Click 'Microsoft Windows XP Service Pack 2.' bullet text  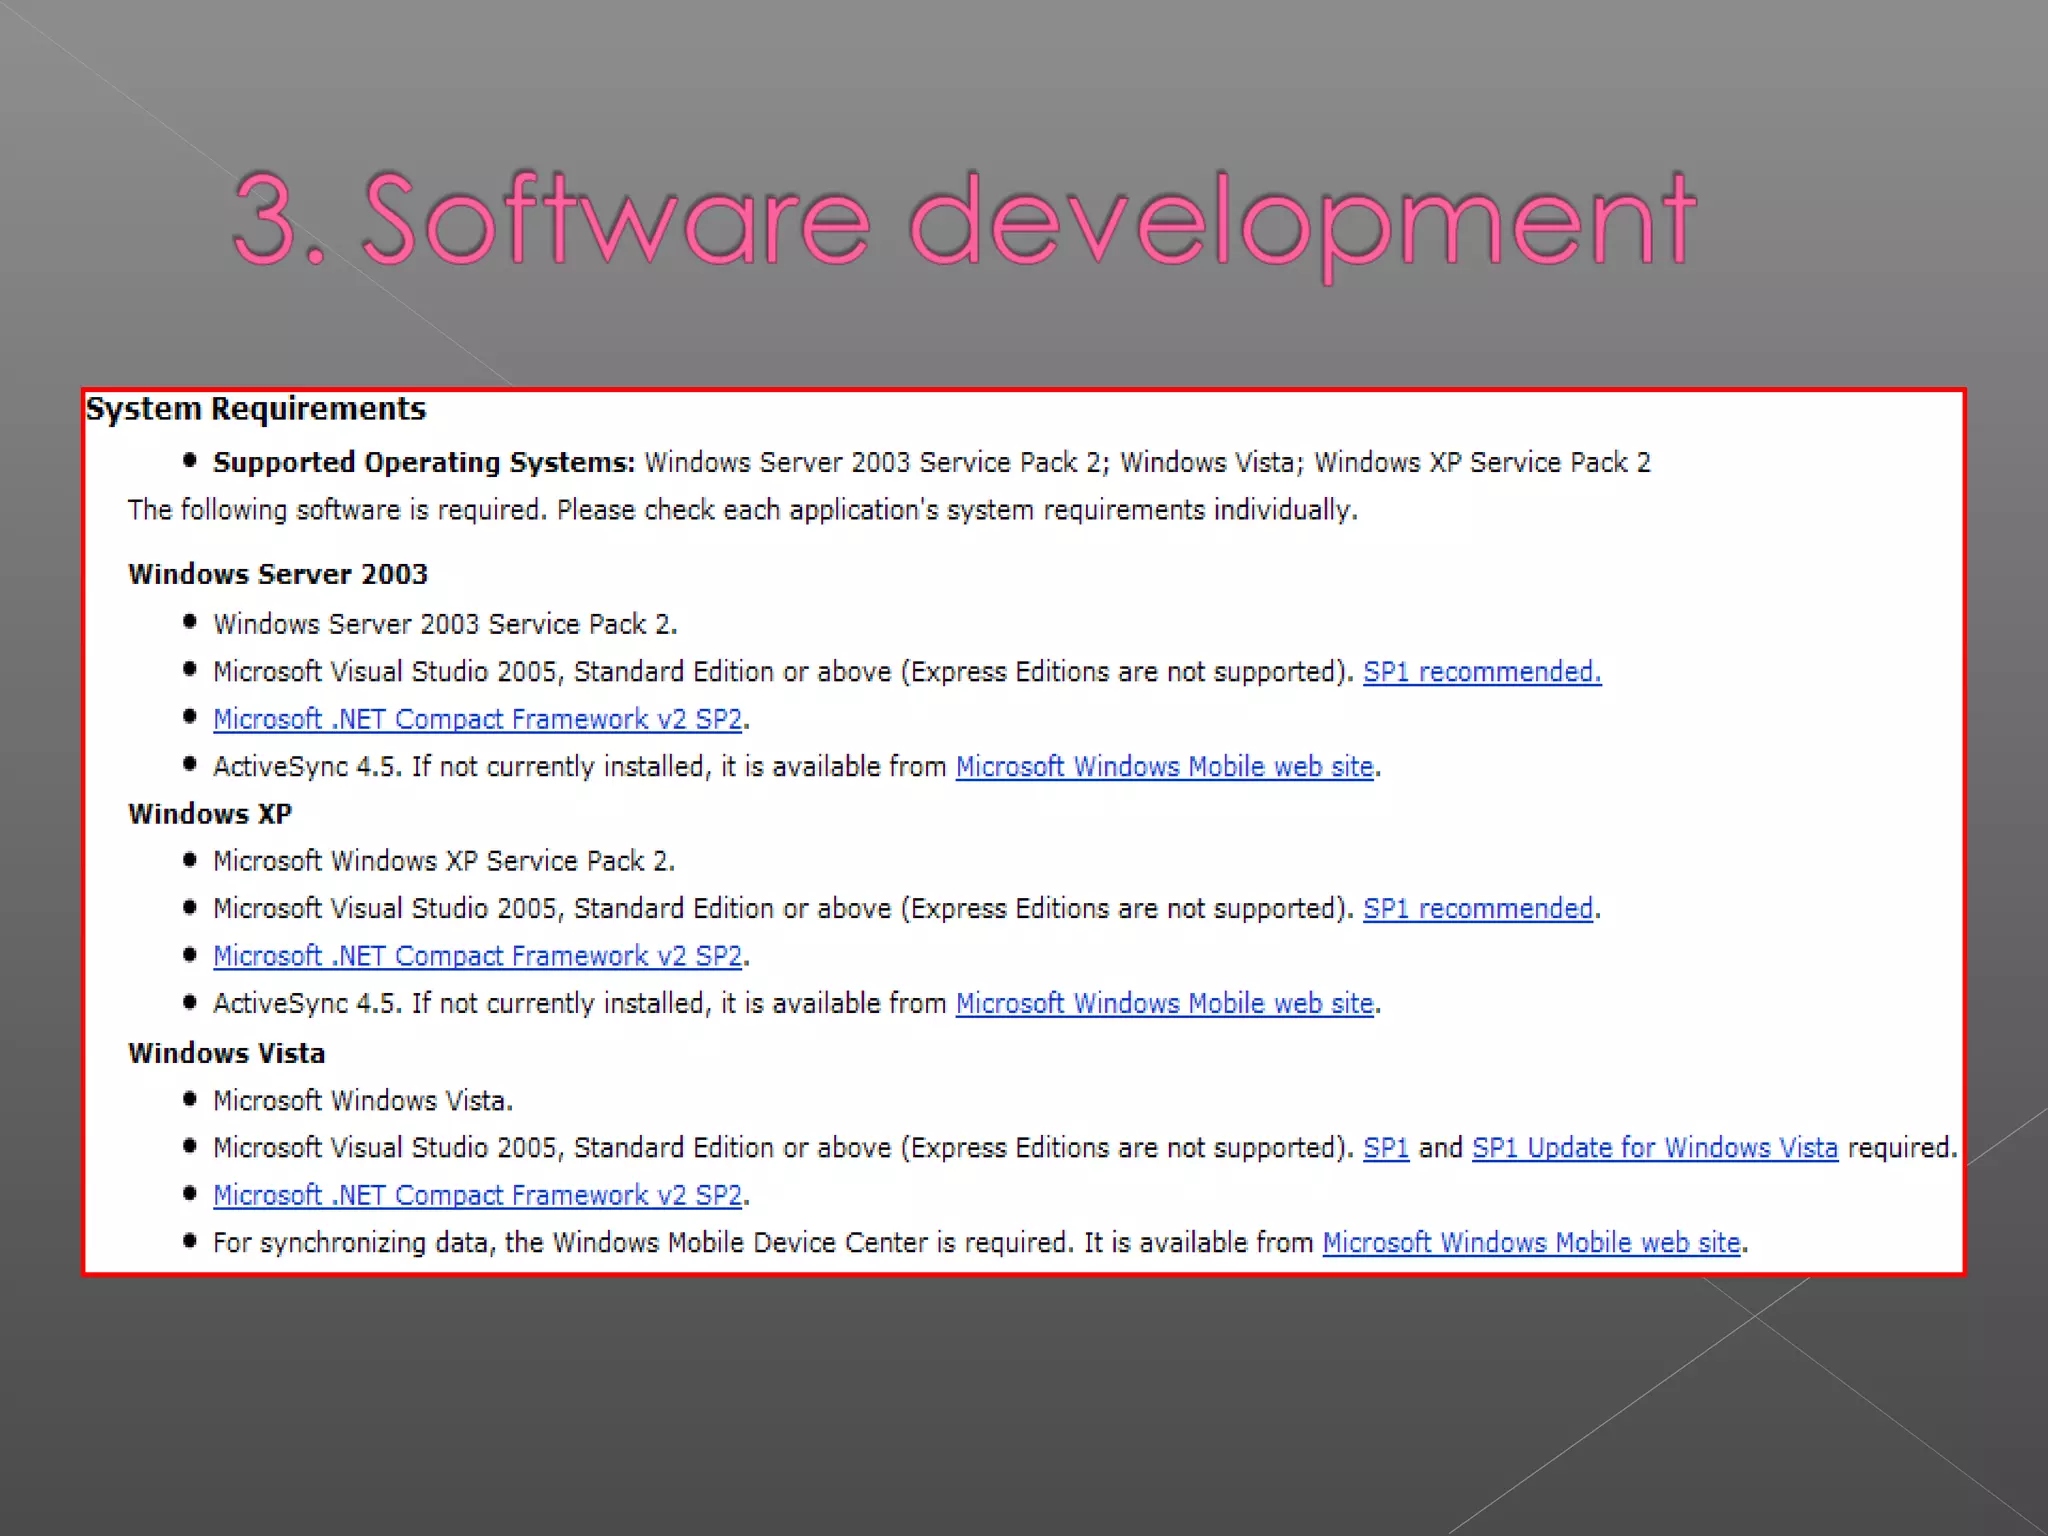point(444,862)
